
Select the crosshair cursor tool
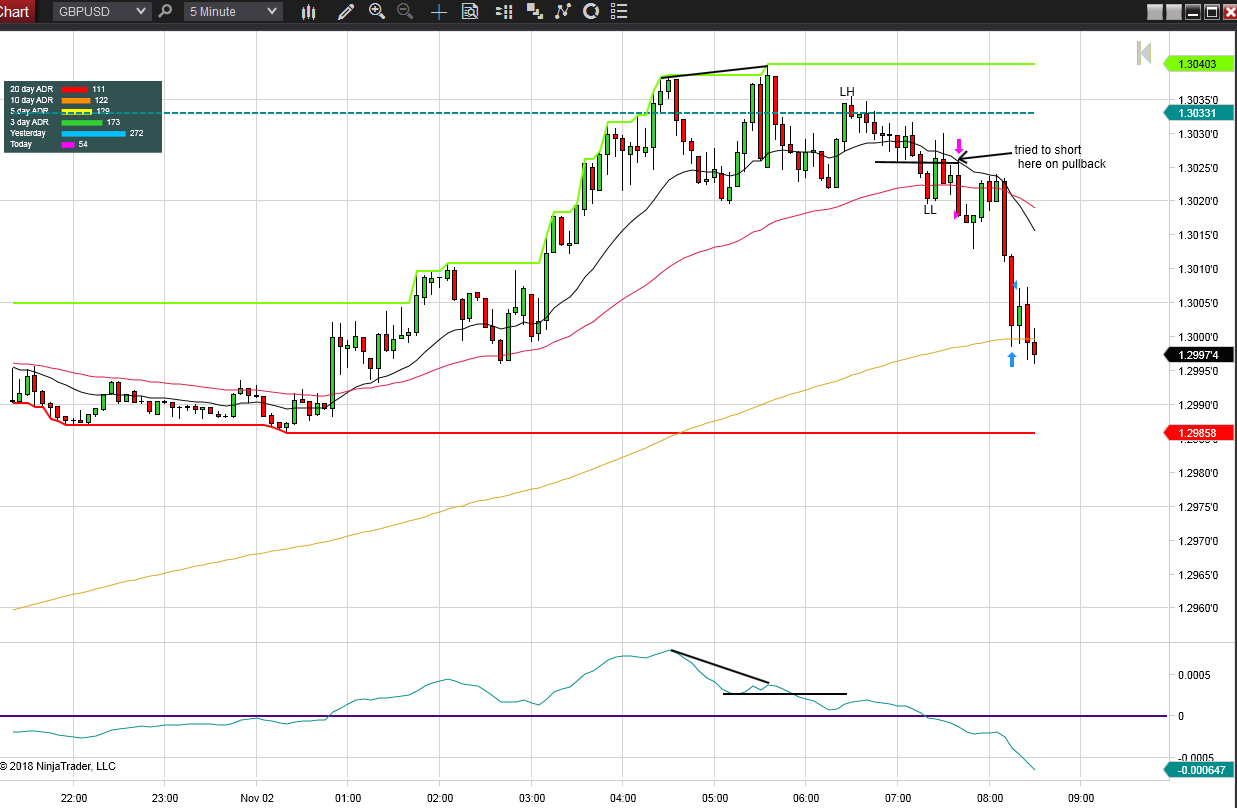[x=438, y=12]
